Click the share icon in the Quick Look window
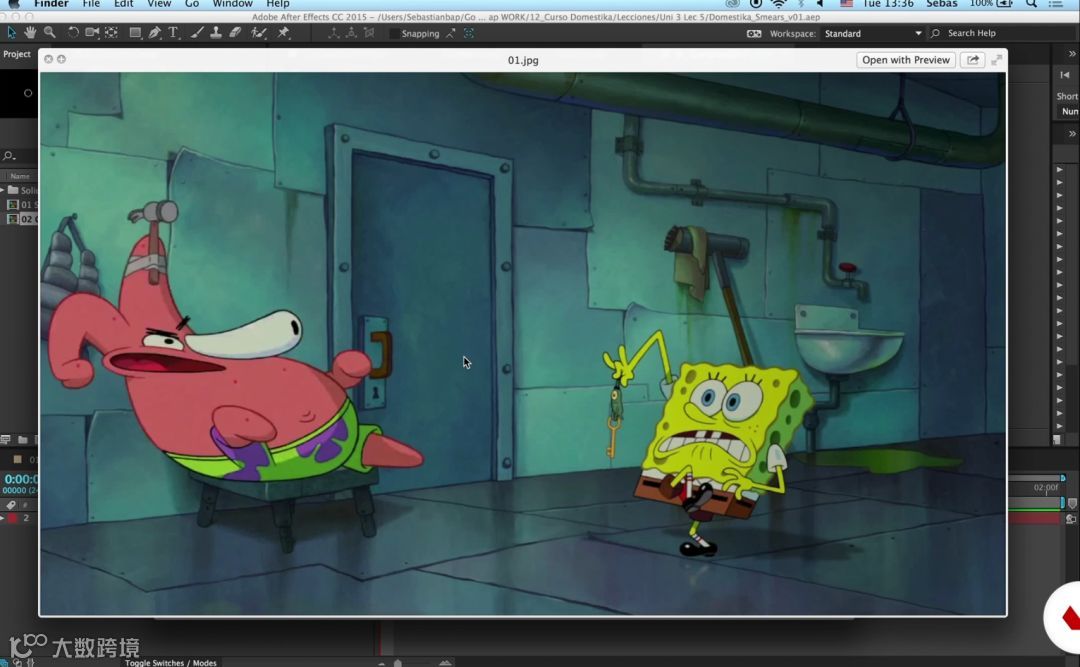1080x667 pixels. tap(973, 60)
